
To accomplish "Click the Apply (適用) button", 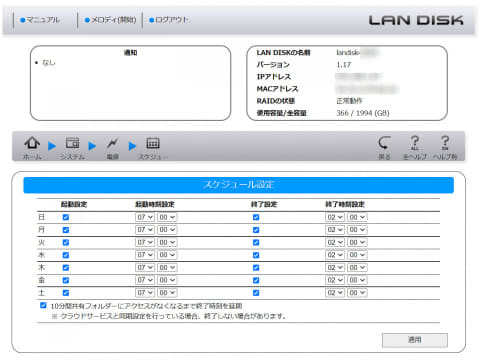I will tap(415, 340).
